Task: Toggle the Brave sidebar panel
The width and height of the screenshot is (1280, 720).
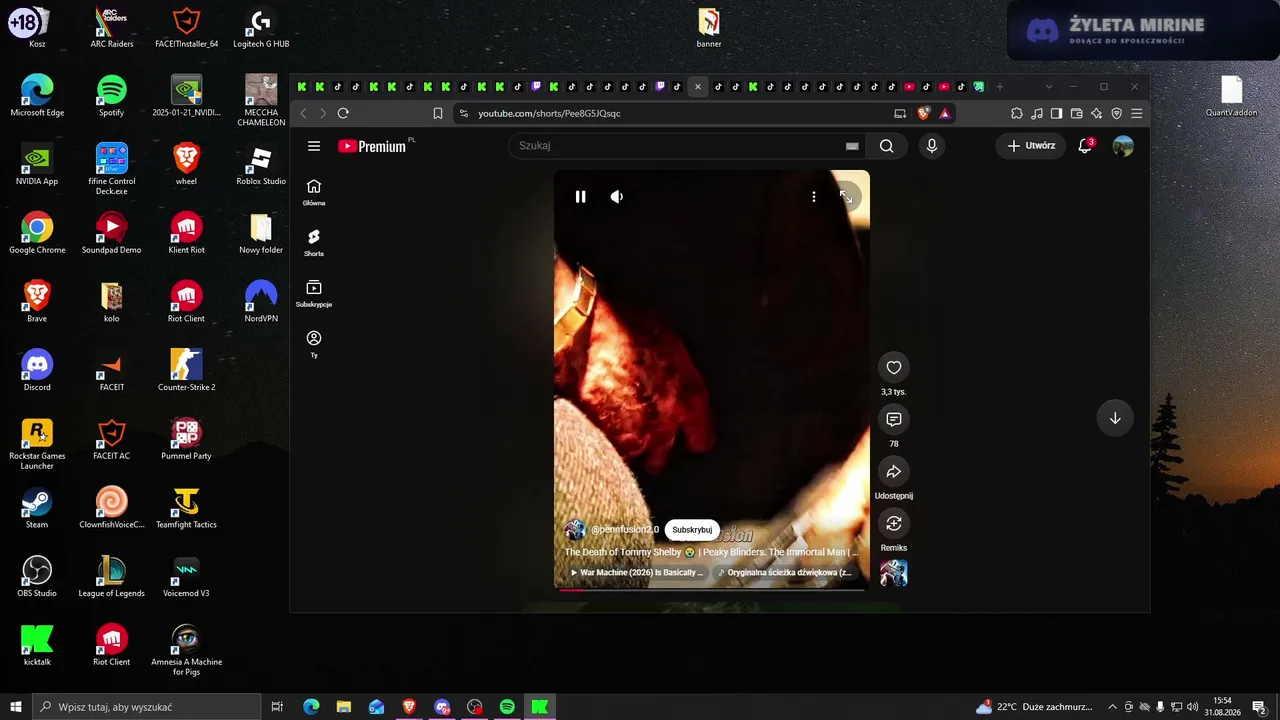Action: (1057, 114)
